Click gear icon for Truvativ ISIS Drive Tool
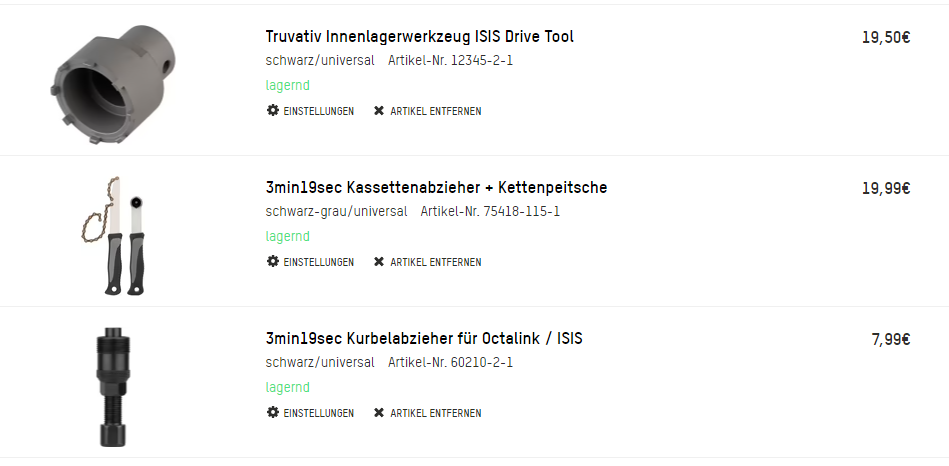Viewport: 949px width, 466px height. click(272, 111)
